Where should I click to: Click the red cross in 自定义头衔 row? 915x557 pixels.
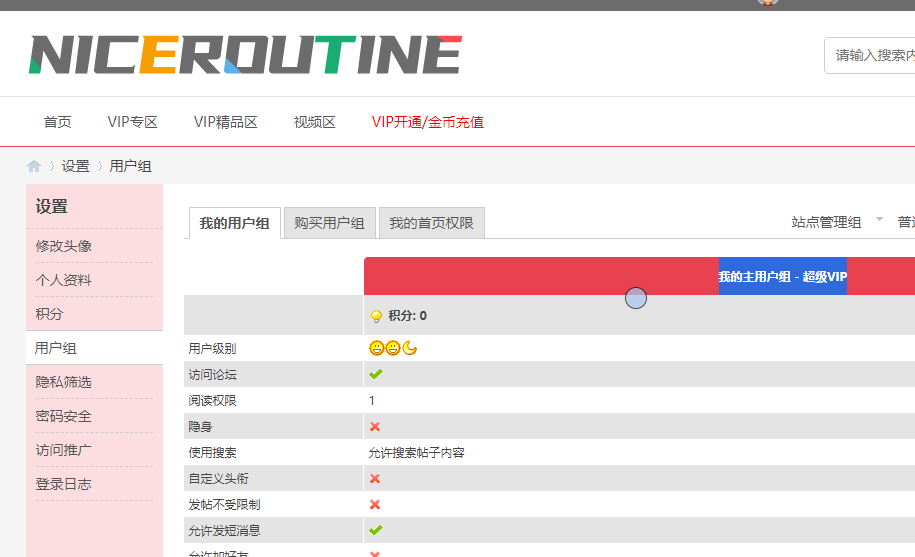click(x=375, y=478)
